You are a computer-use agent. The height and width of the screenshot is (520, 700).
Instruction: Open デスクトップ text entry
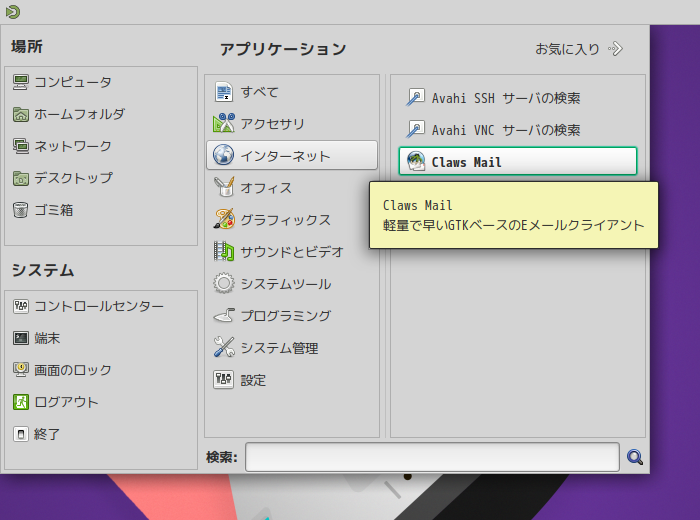73,178
